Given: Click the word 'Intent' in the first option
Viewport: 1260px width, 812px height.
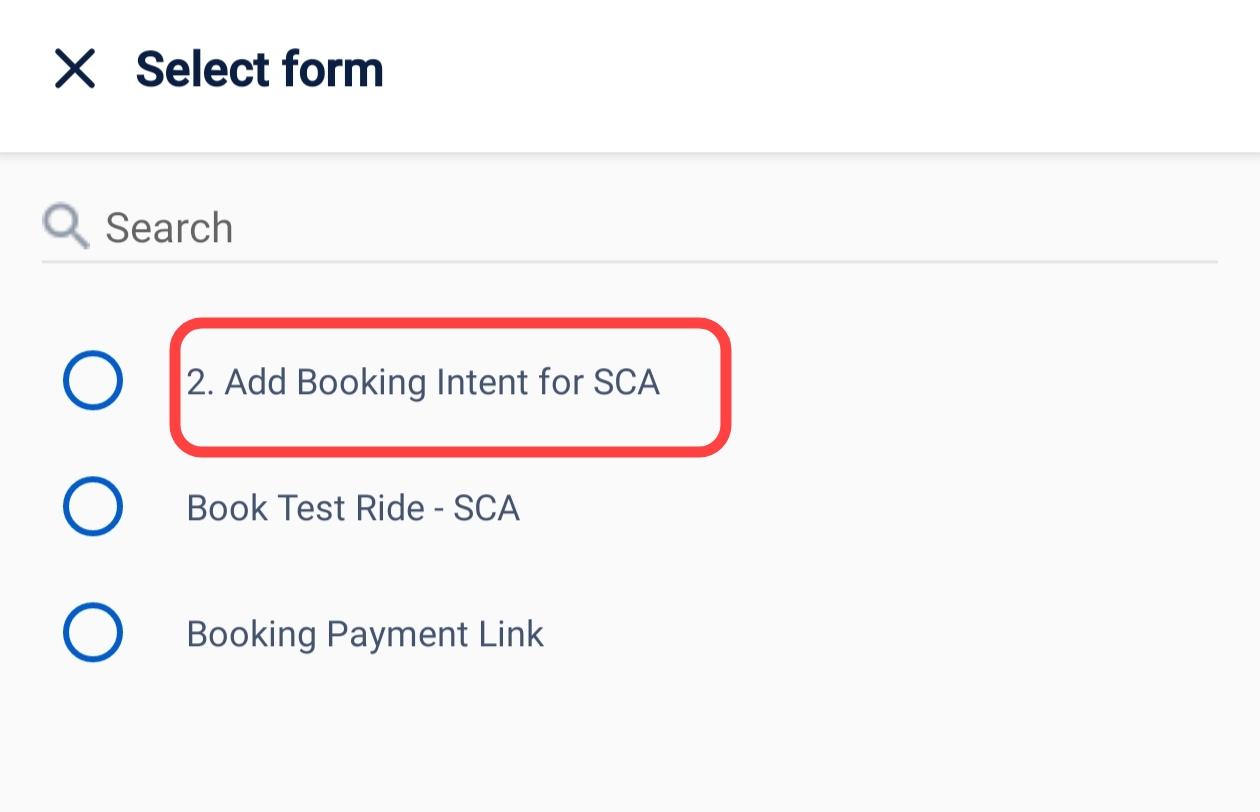Looking at the screenshot, I should tap(472, 382).
